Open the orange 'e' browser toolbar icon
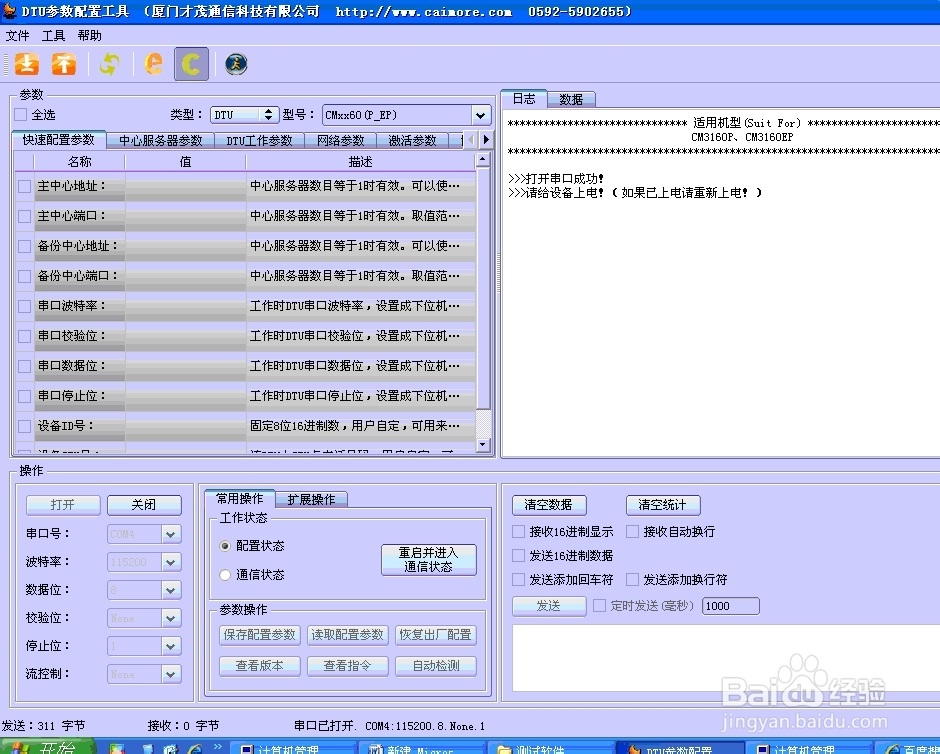The height and width of the screenshot is (754, 940). [x=152, y=63]
